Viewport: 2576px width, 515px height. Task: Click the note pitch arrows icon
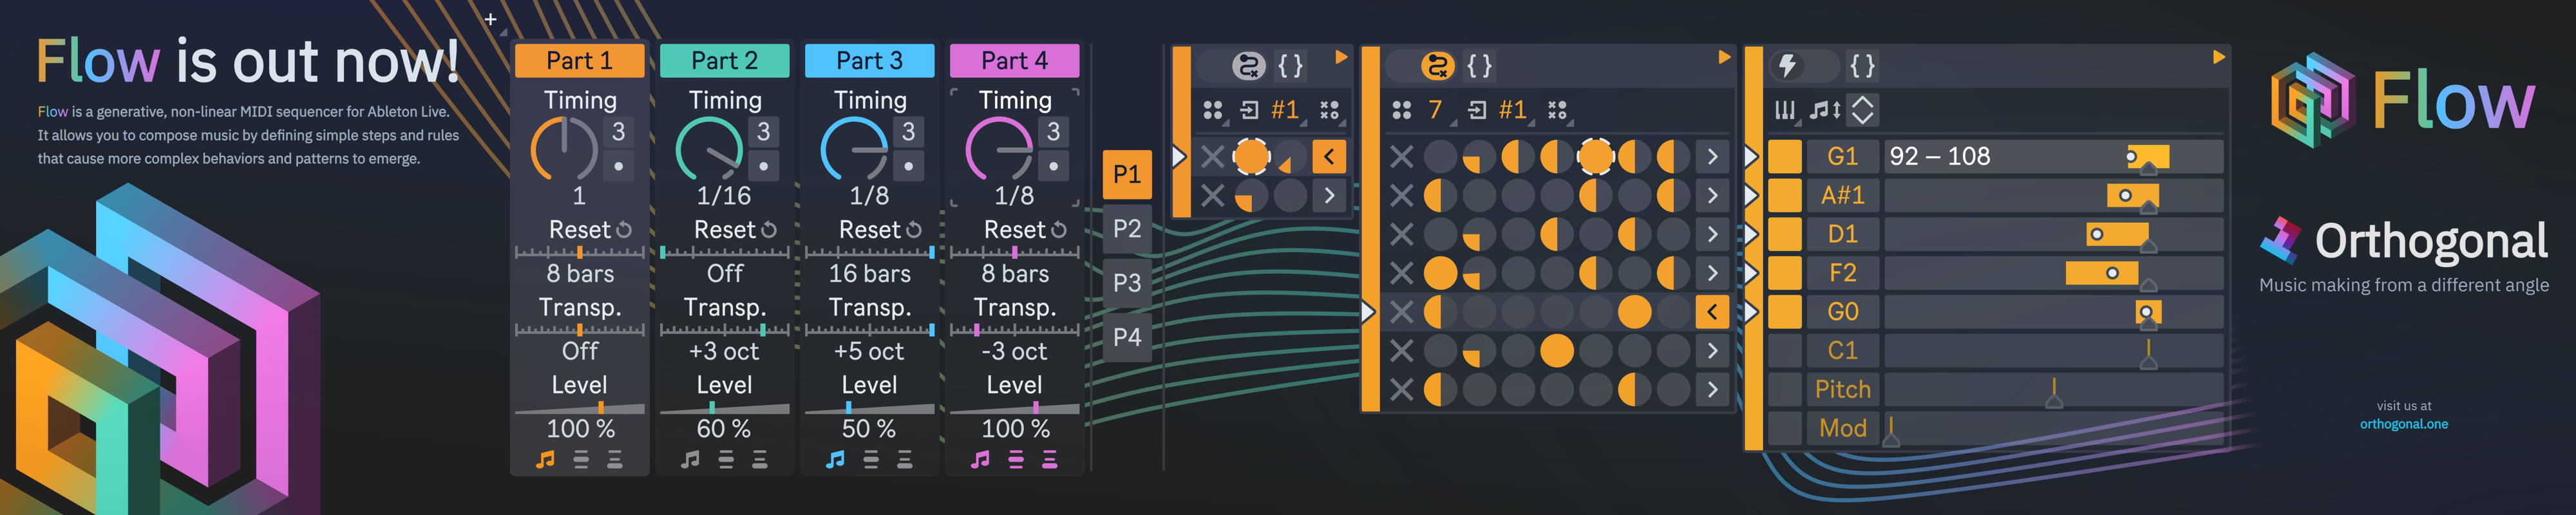point(1824,110)
